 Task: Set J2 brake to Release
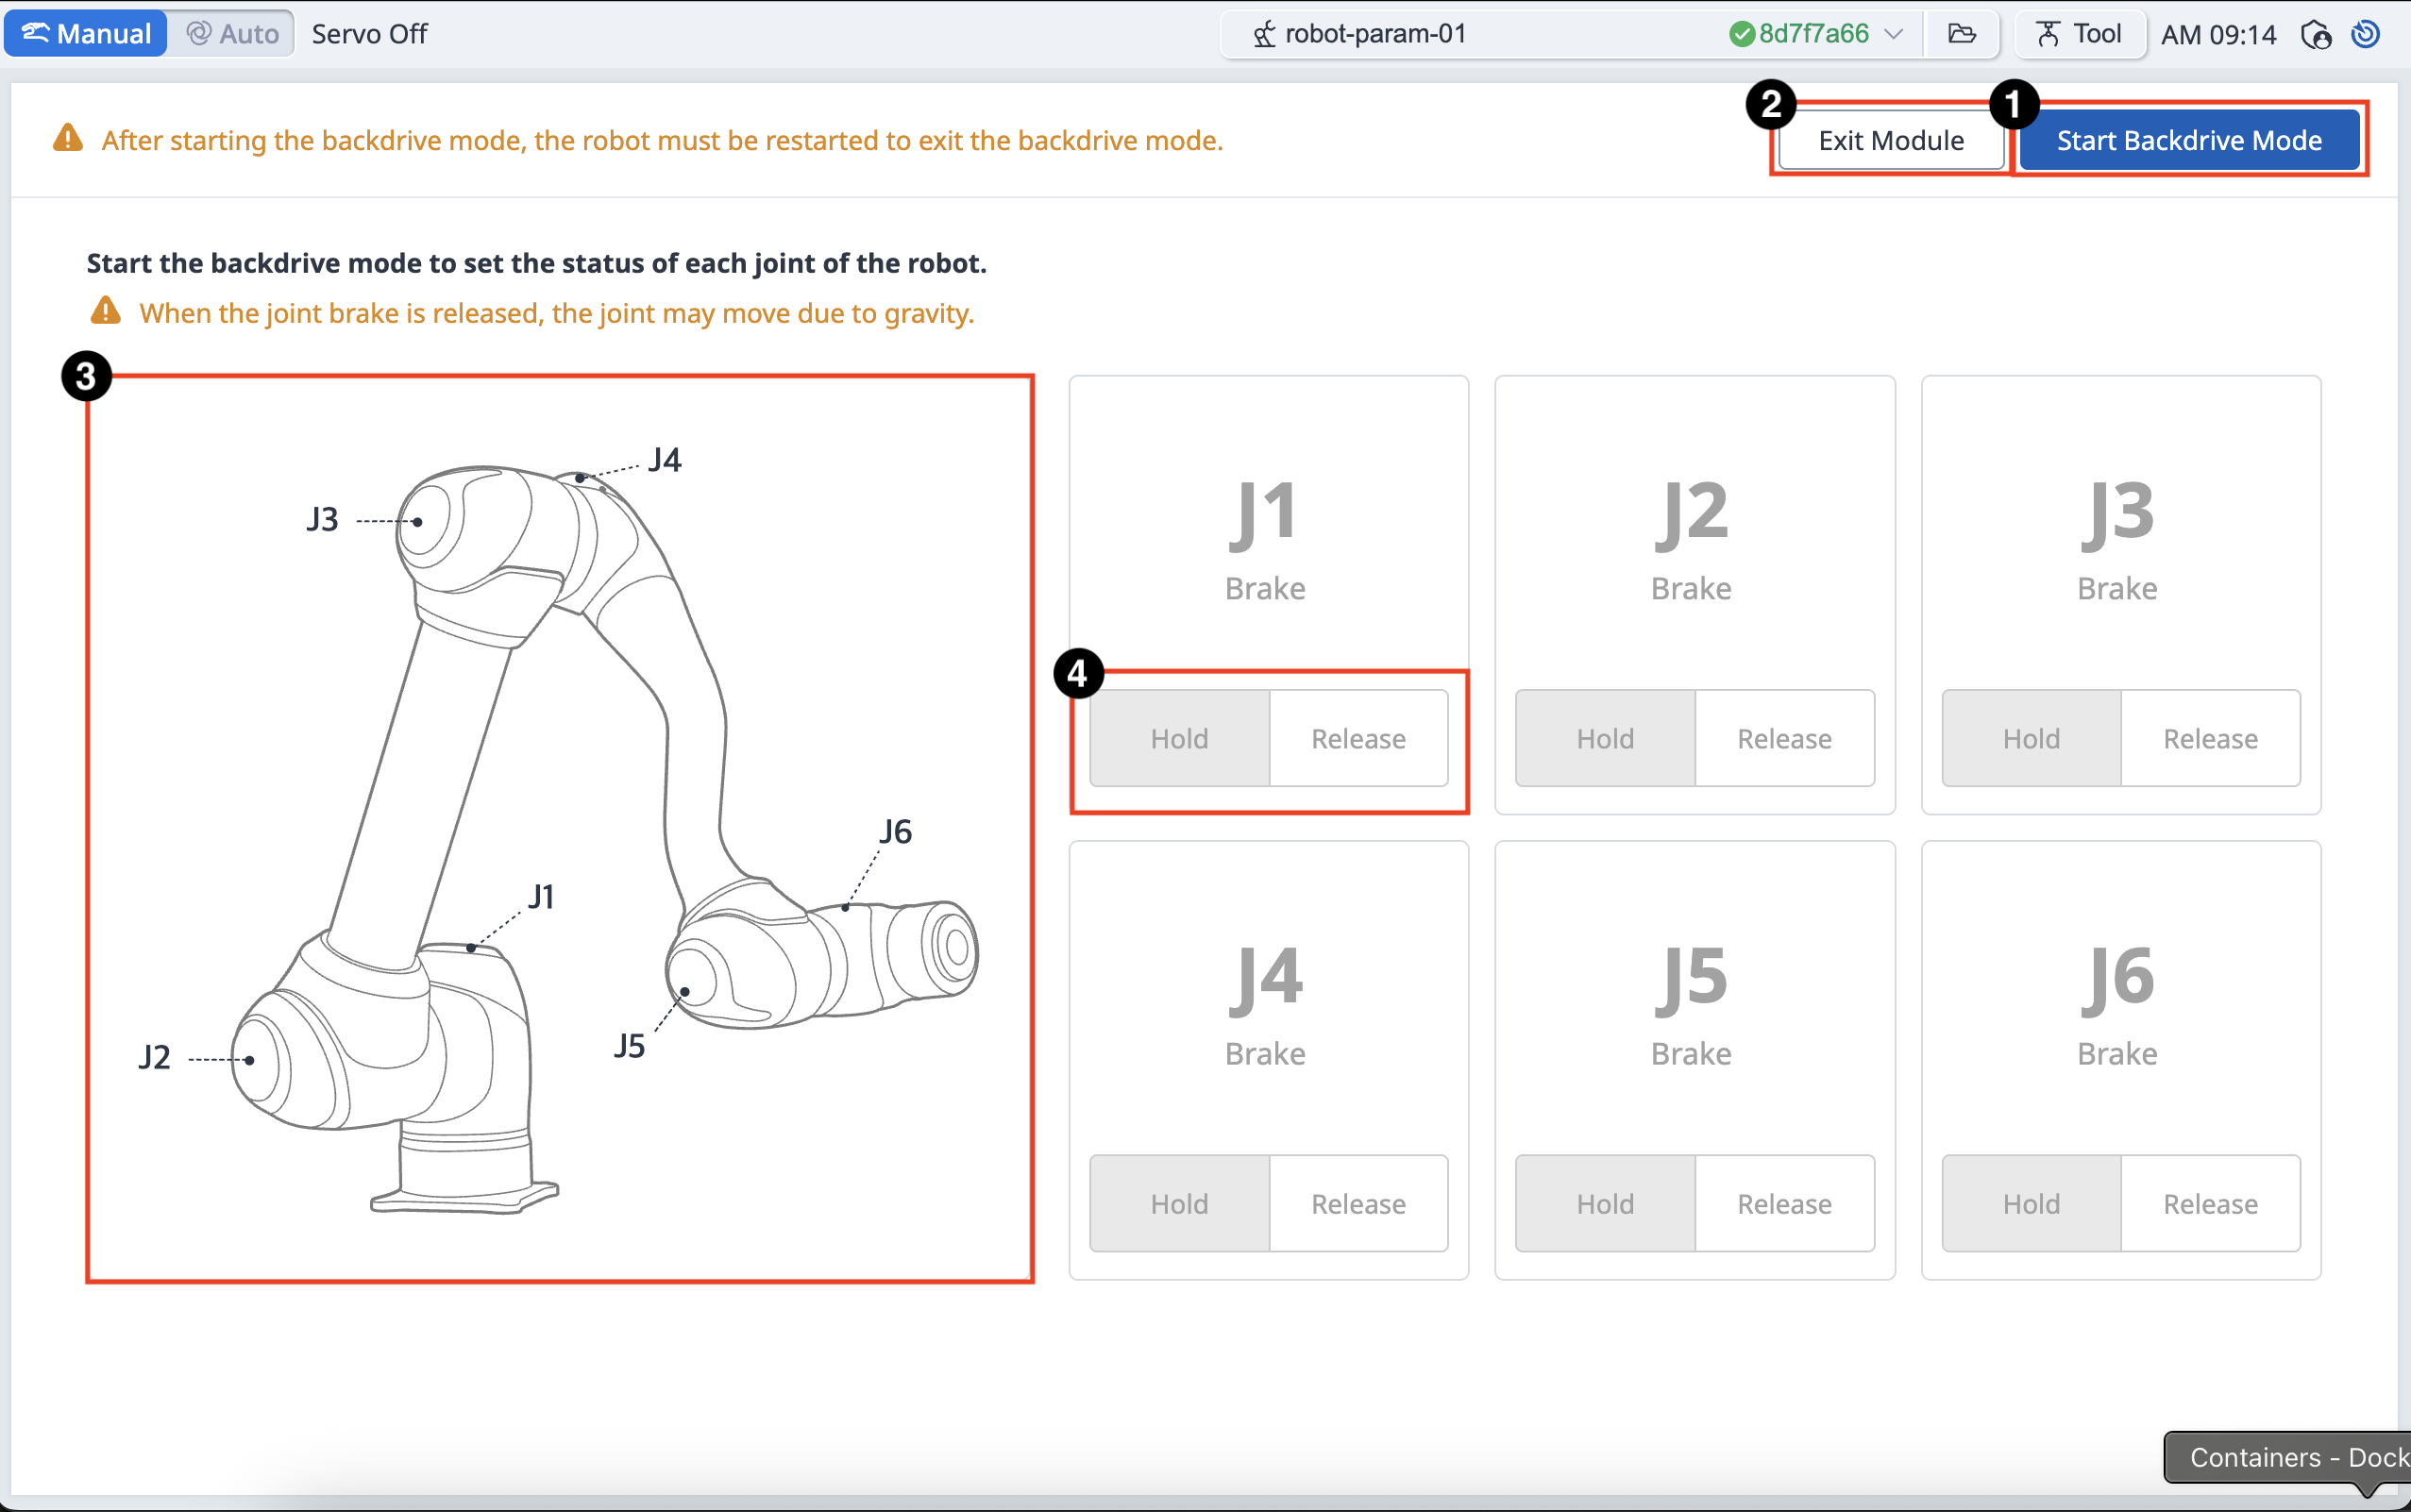click(1784, 738)
